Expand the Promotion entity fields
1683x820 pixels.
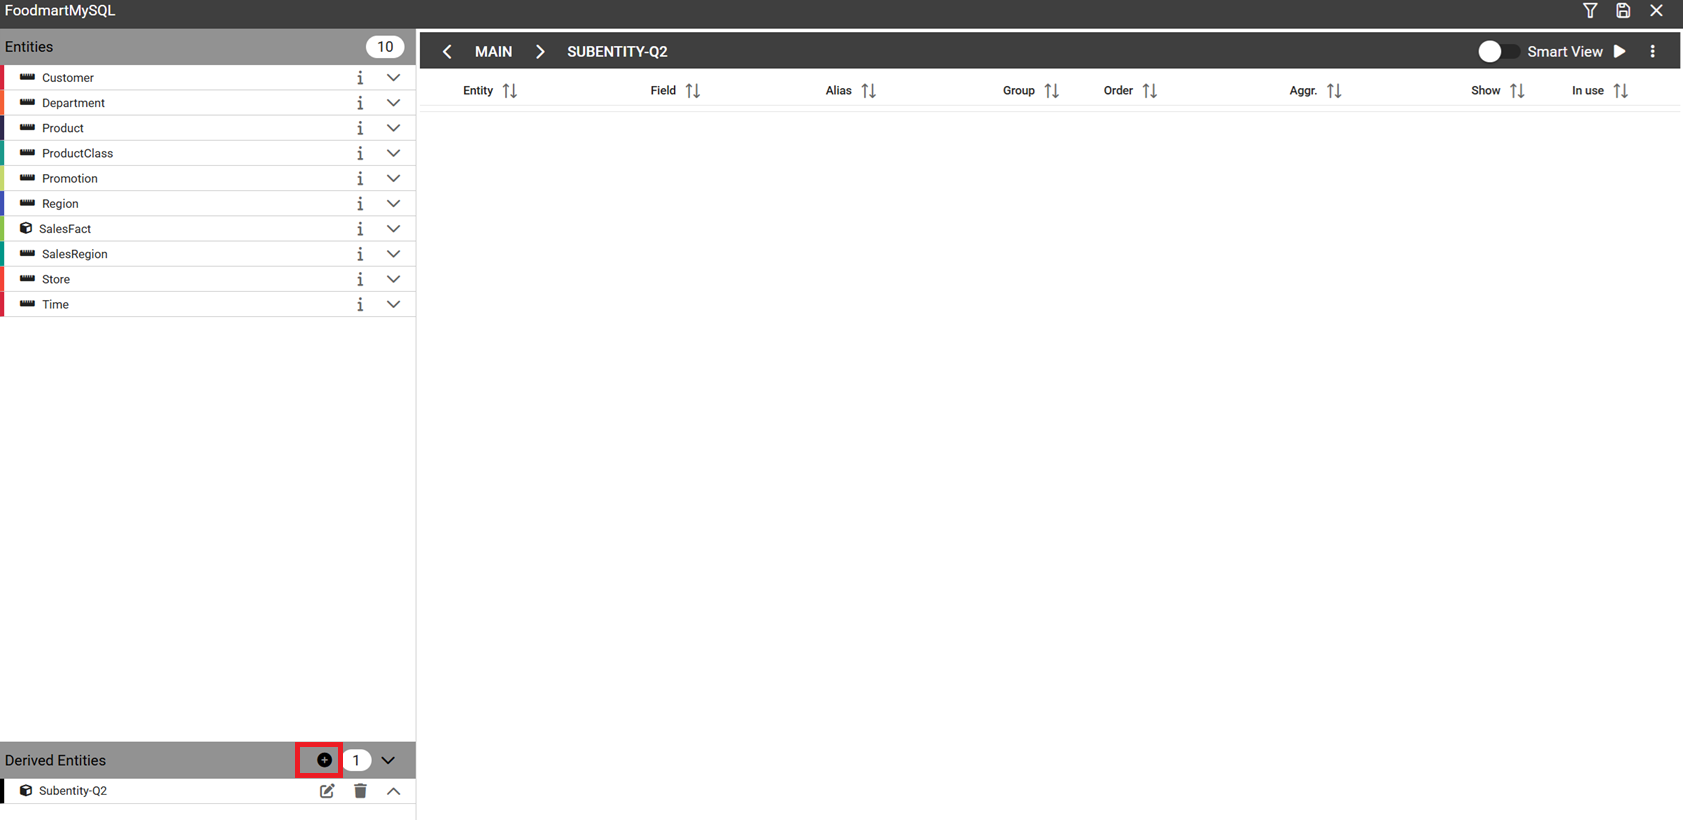pos(394,178)
